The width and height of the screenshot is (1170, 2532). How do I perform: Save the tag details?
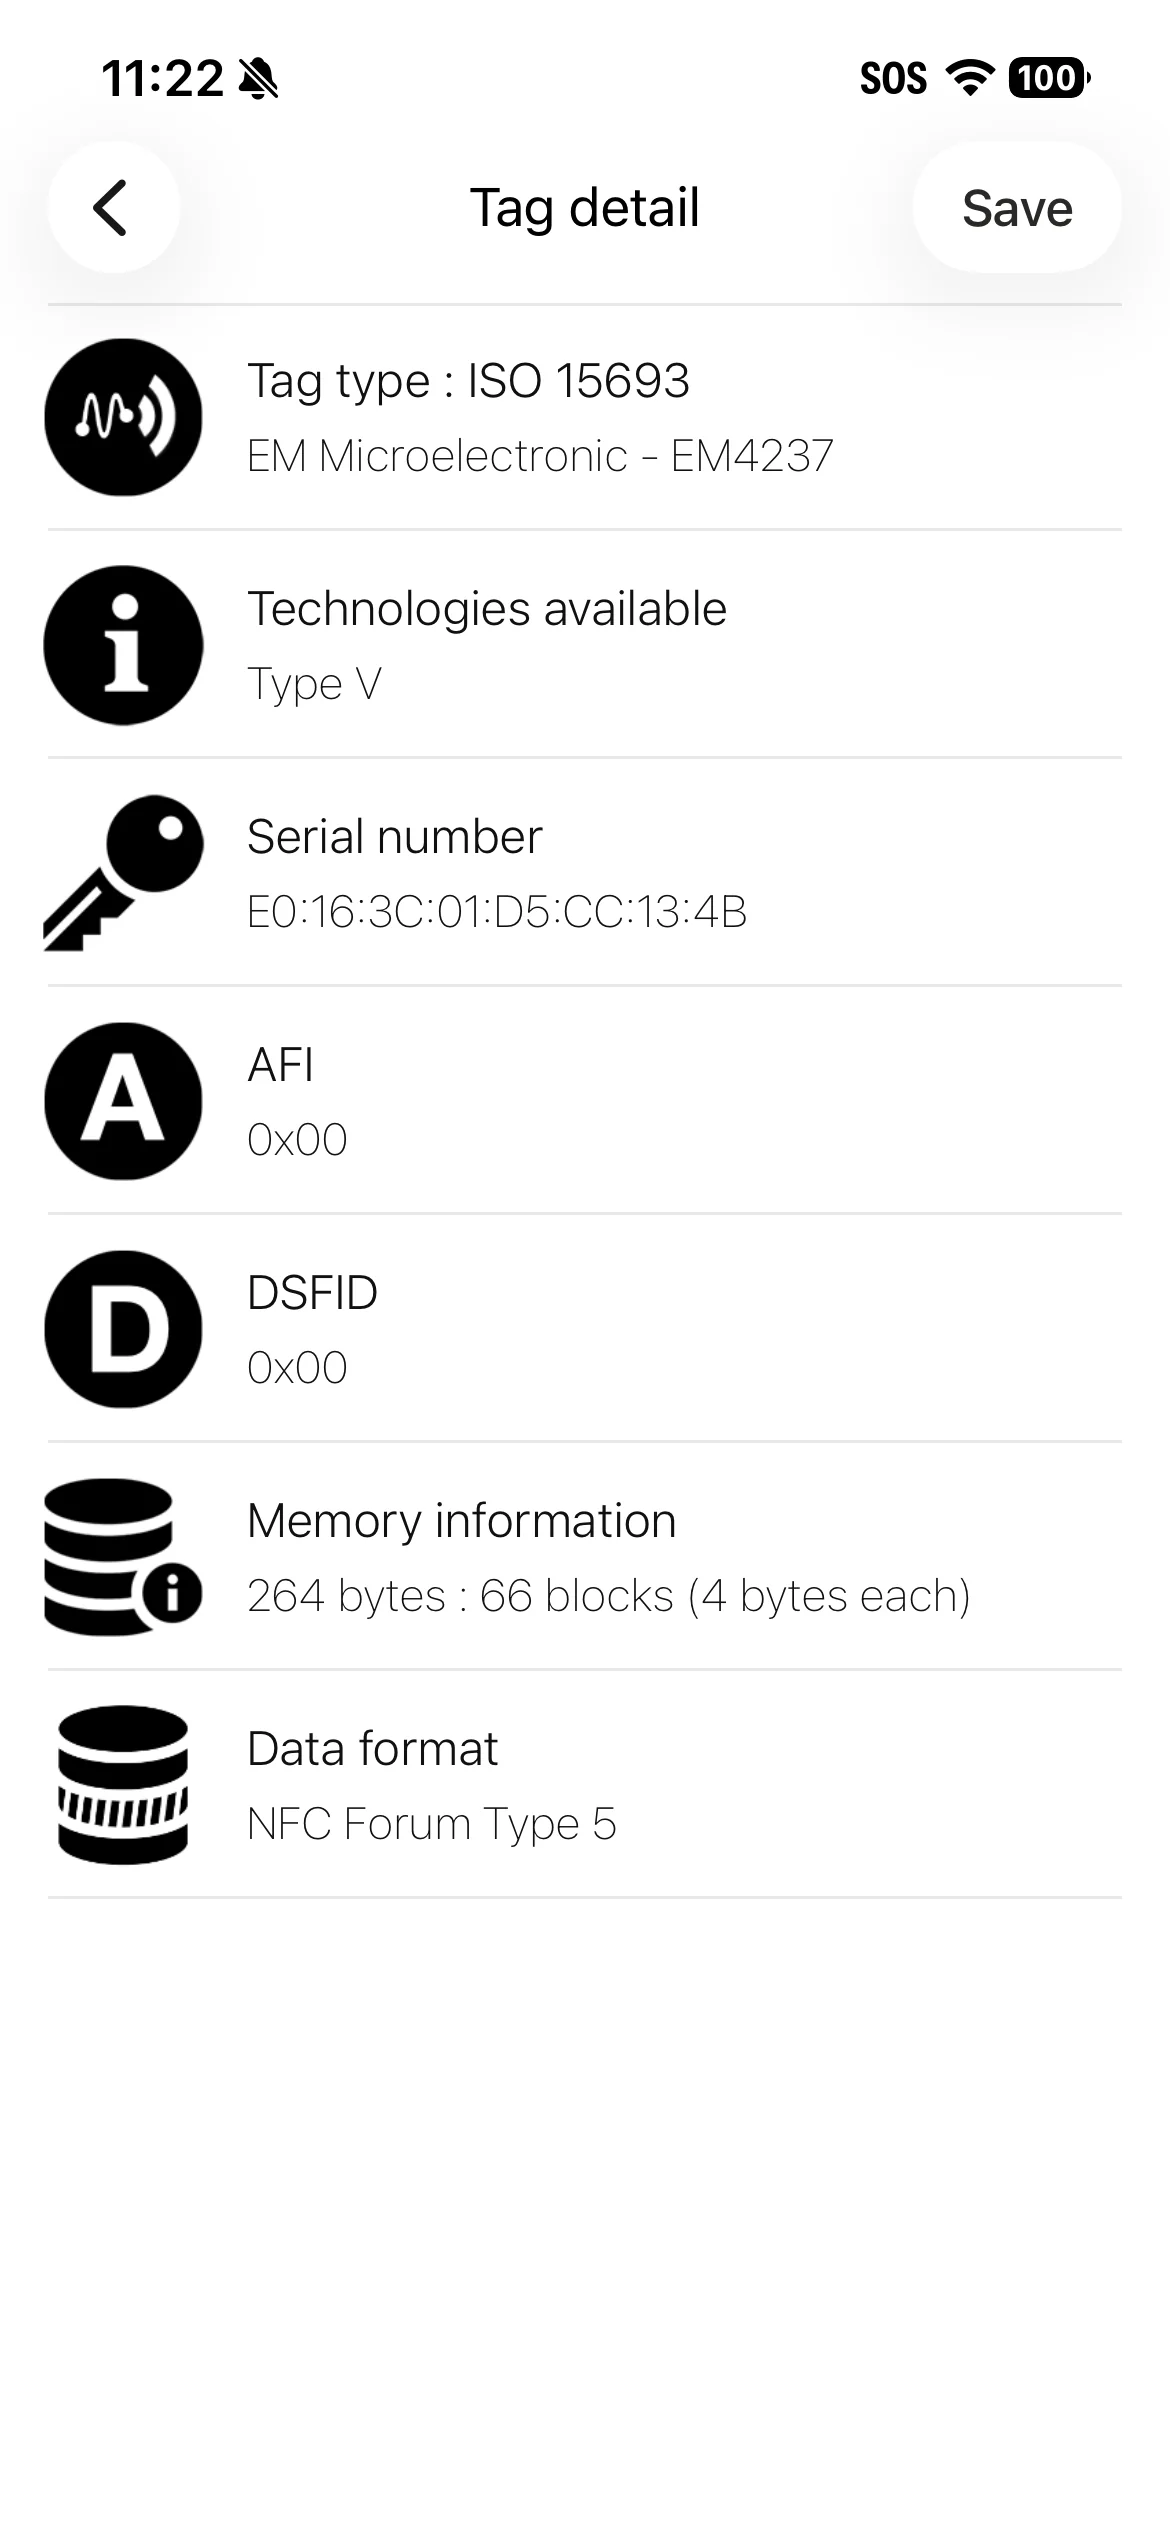click(1017, 208)
